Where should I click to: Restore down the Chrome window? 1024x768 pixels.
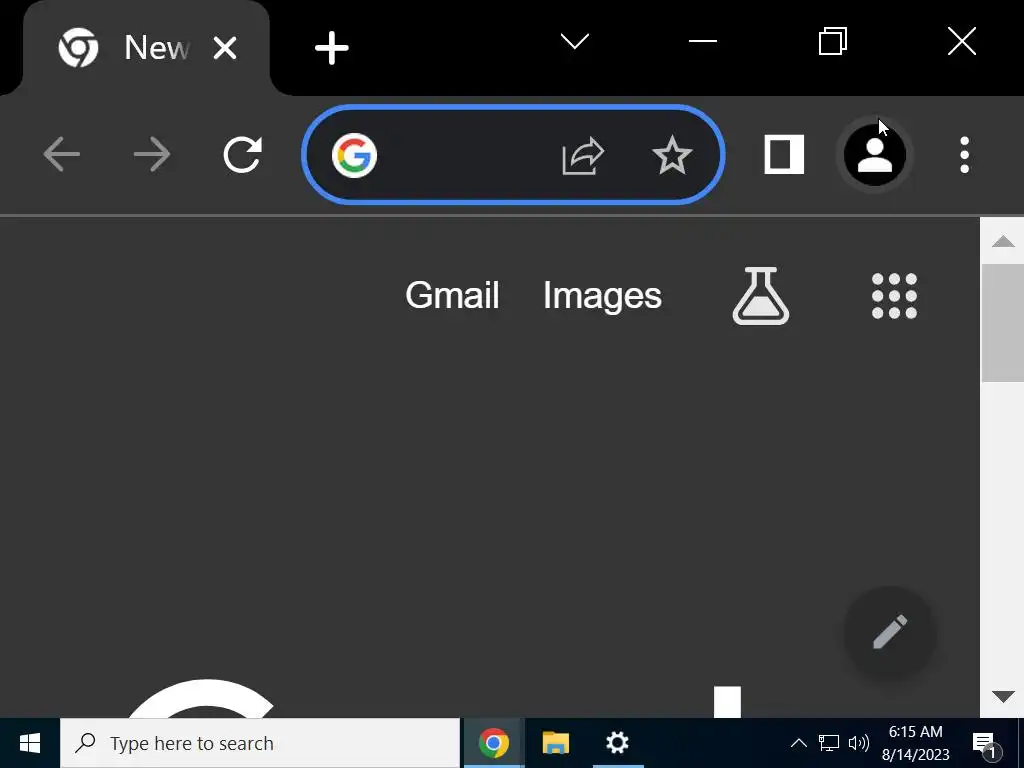[x=833, y=41]
